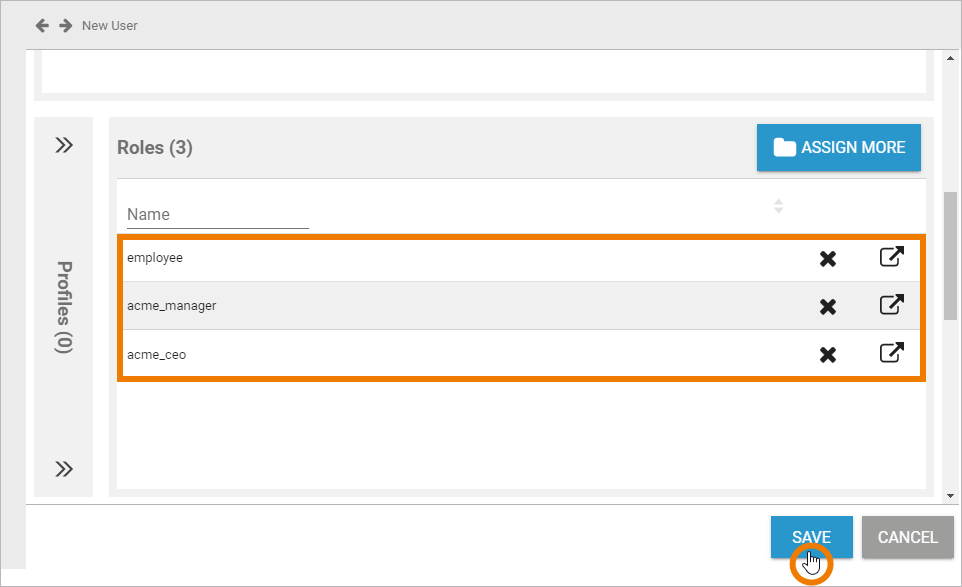
Task: Click the forward arrow icon
Action: click(66, 25)
